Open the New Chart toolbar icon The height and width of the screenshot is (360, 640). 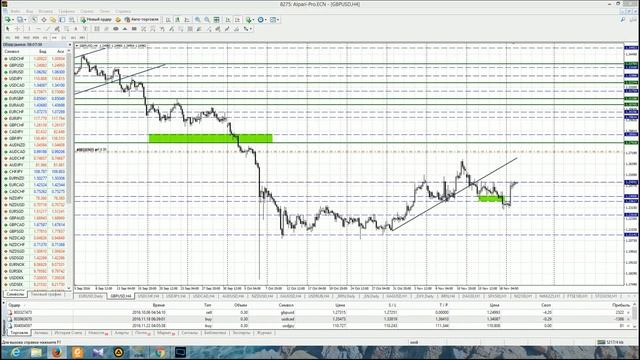point(7,20)
